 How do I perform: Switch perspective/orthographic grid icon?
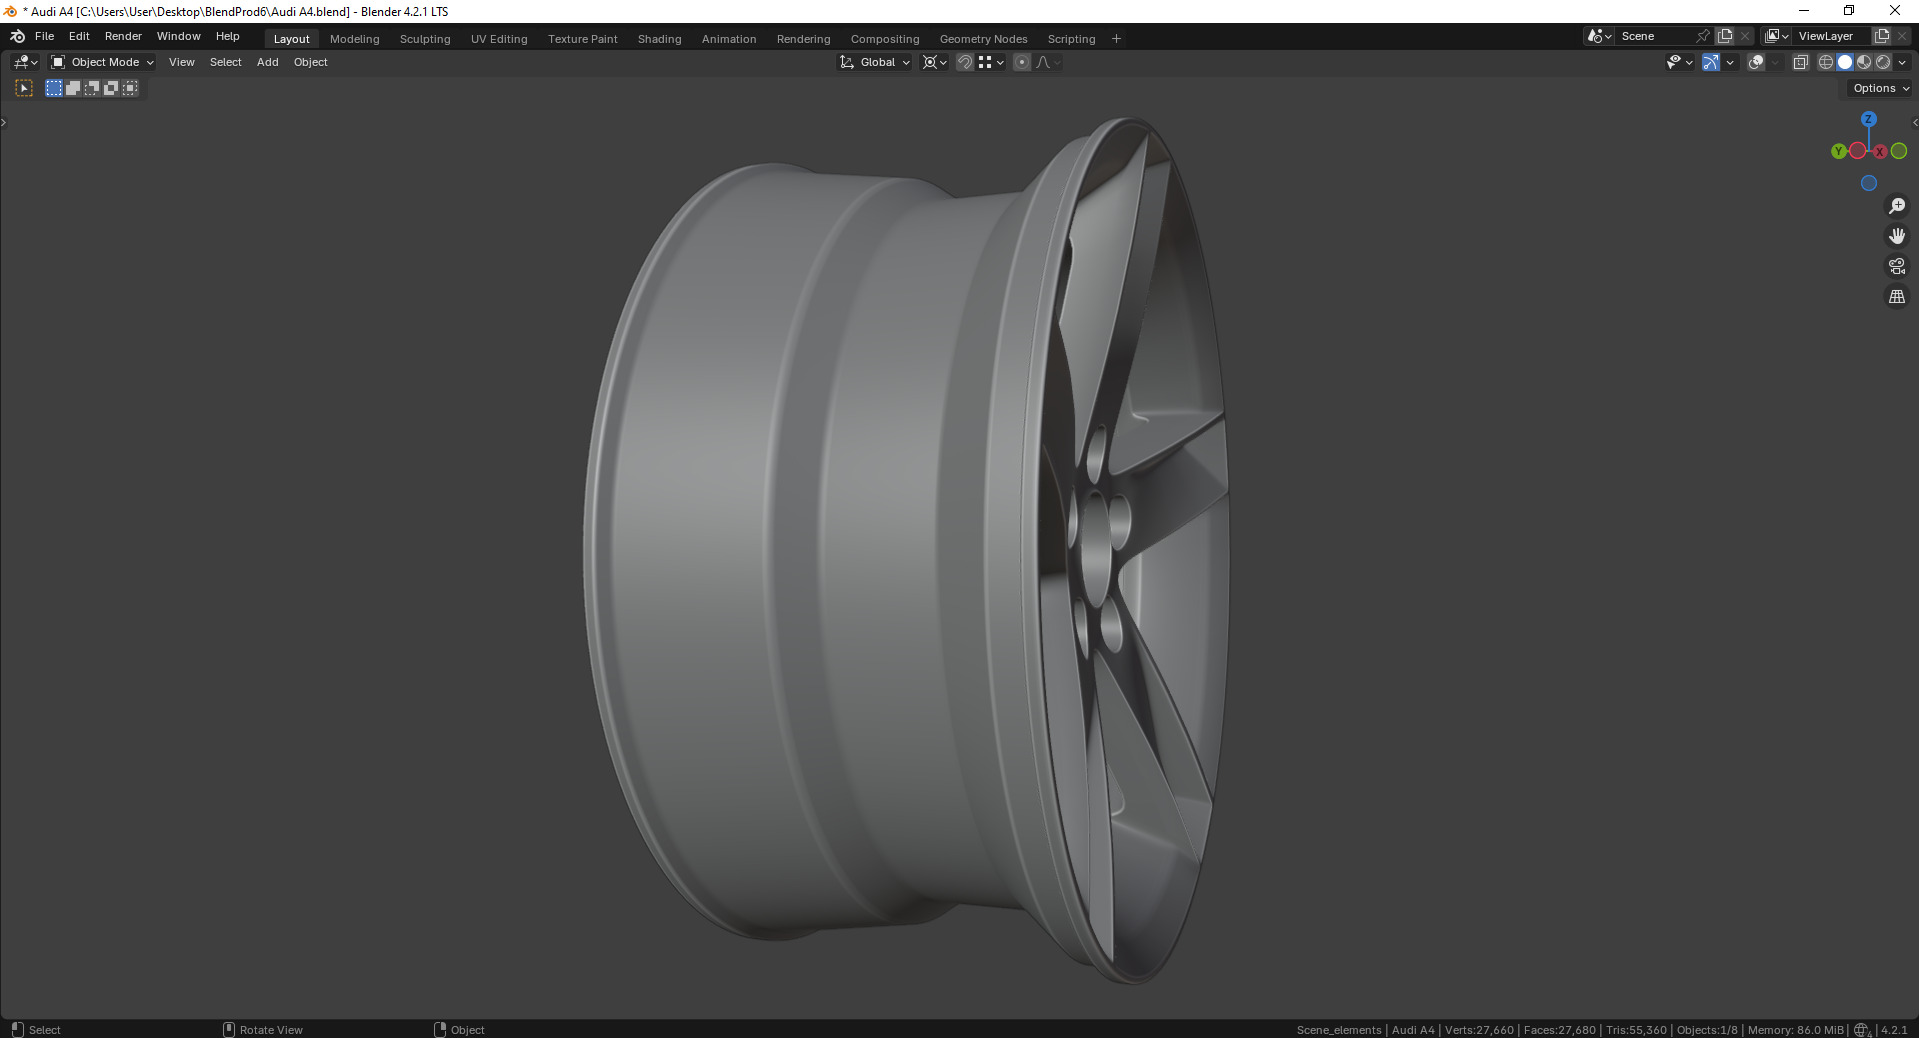1896,296
